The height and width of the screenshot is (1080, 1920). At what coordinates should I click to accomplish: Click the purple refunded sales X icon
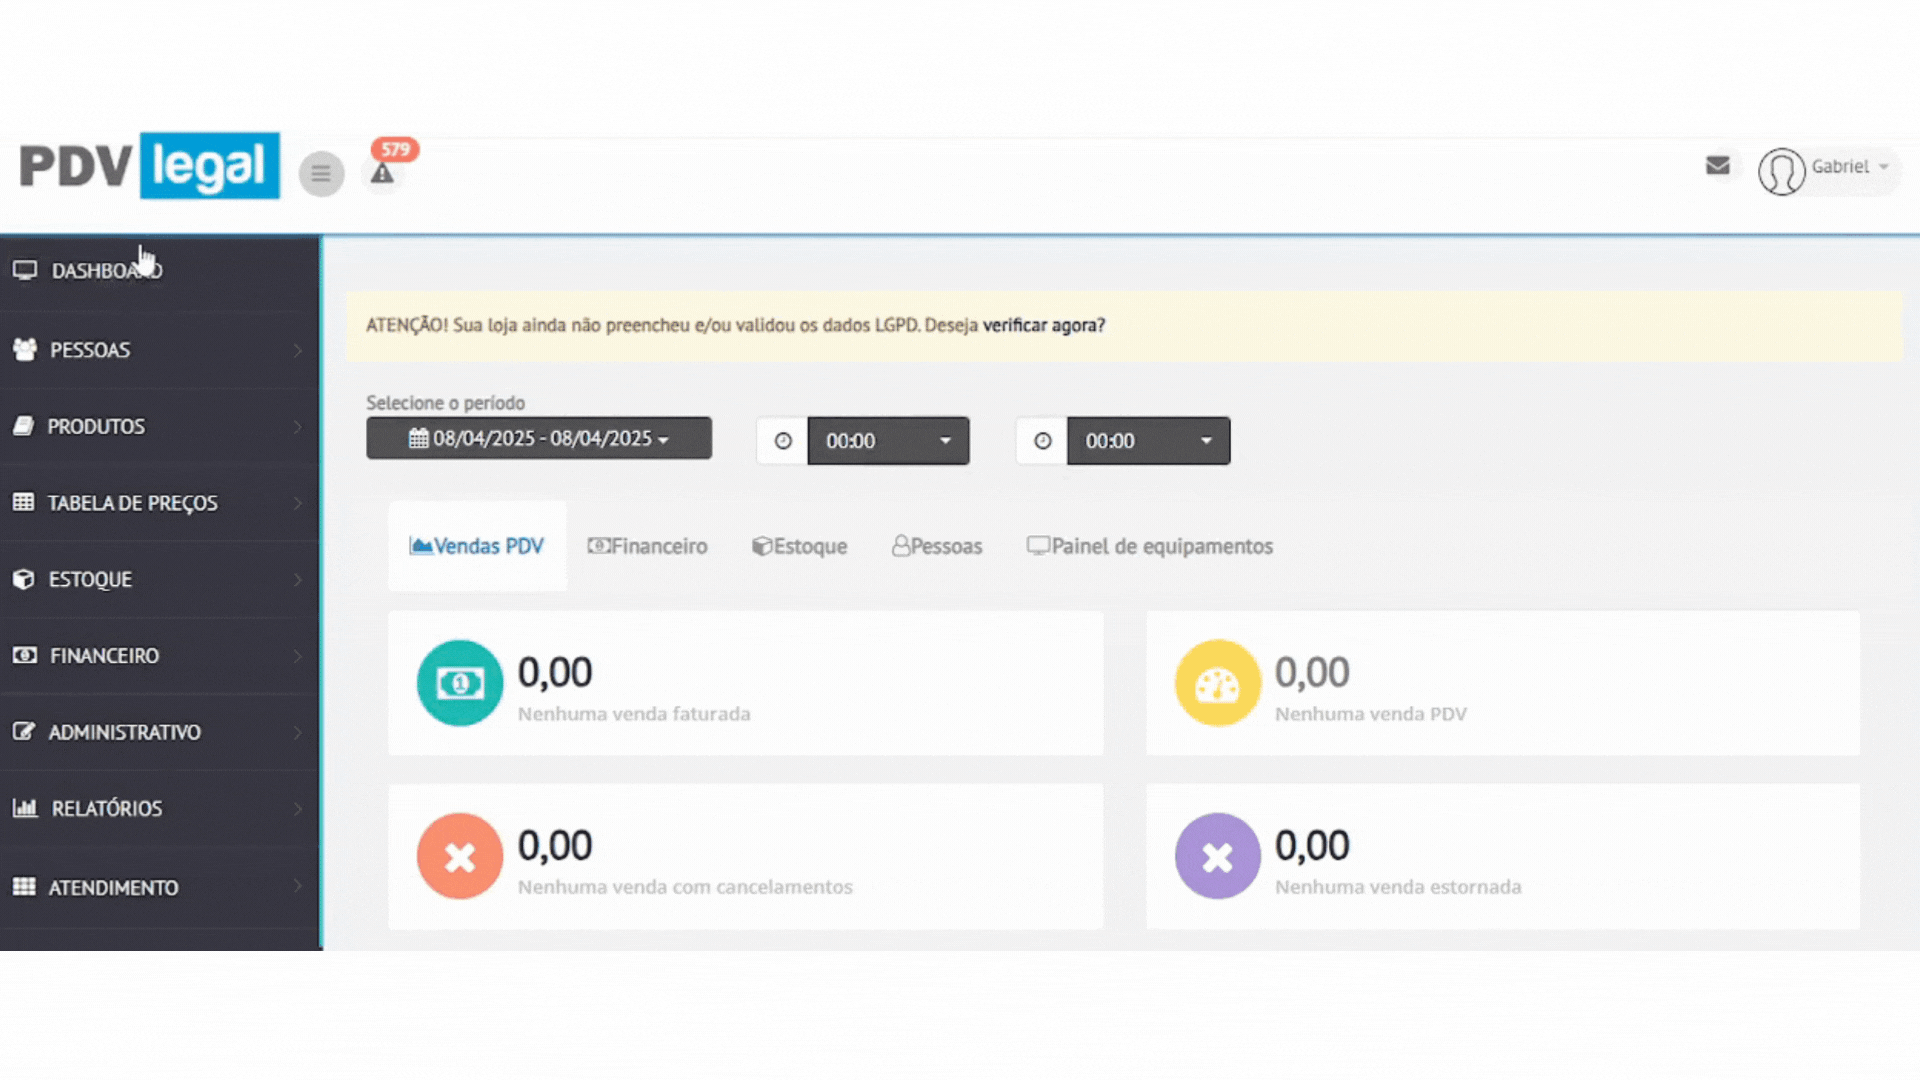(1217, 857)
